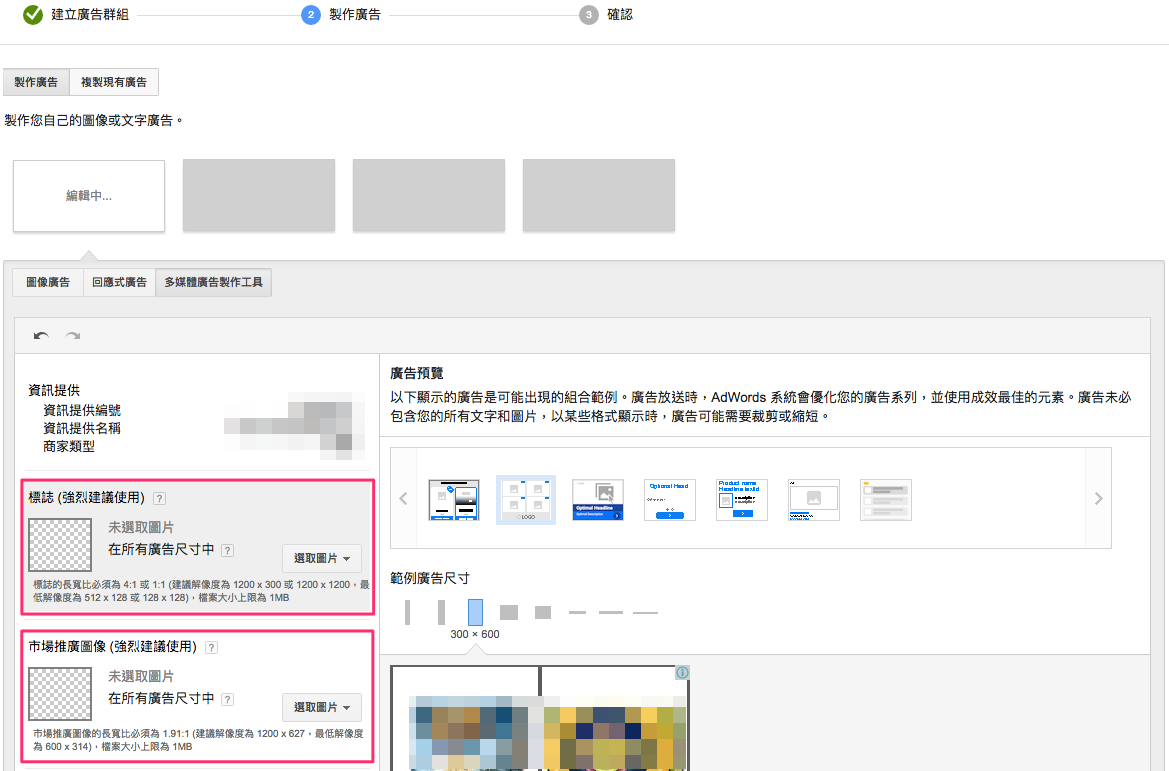Click the info icon on the ad preview

click(682, 672)
